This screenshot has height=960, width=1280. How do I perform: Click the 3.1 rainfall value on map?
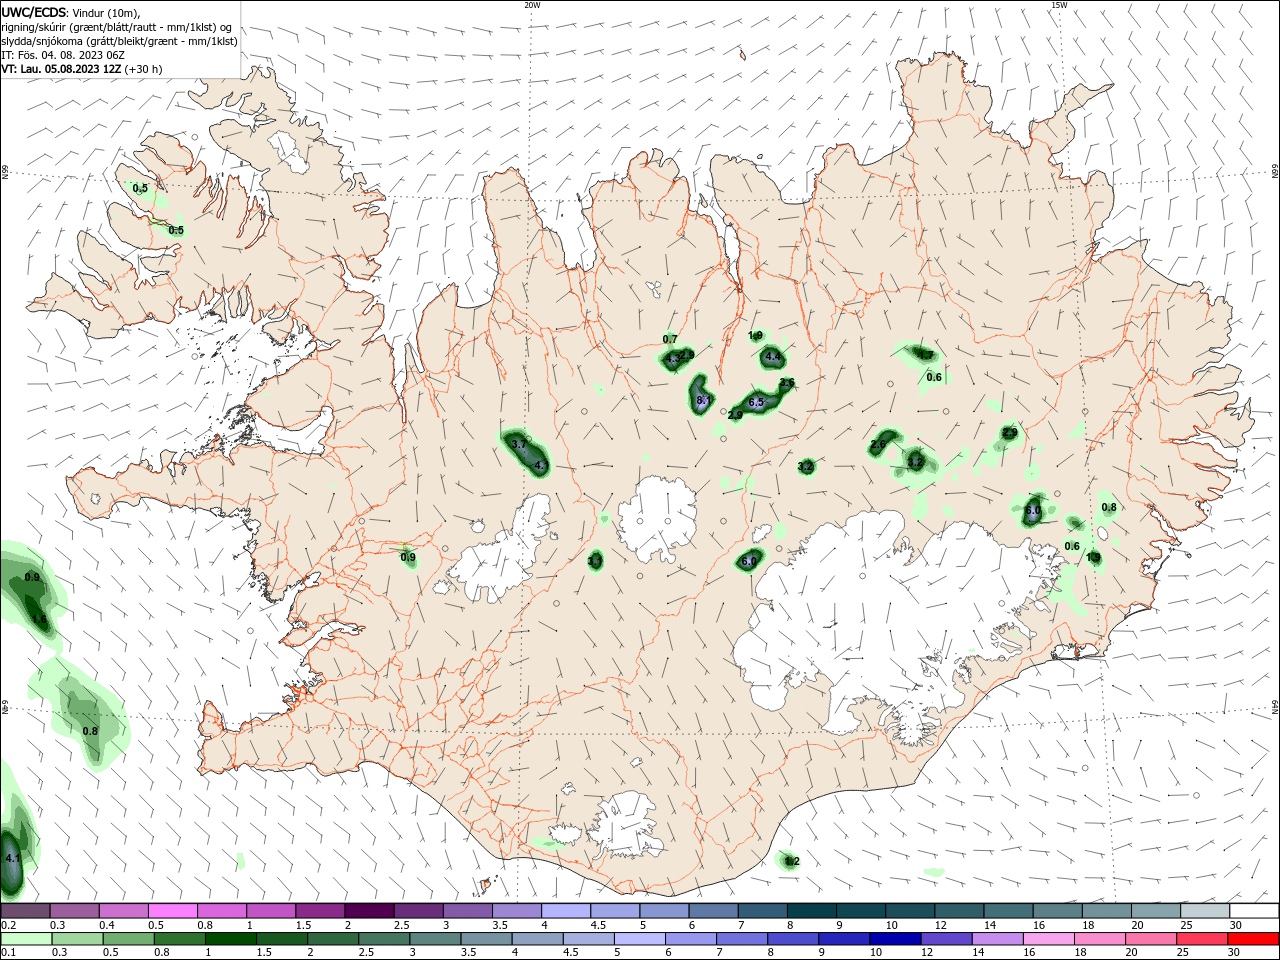tap(595, 562)
